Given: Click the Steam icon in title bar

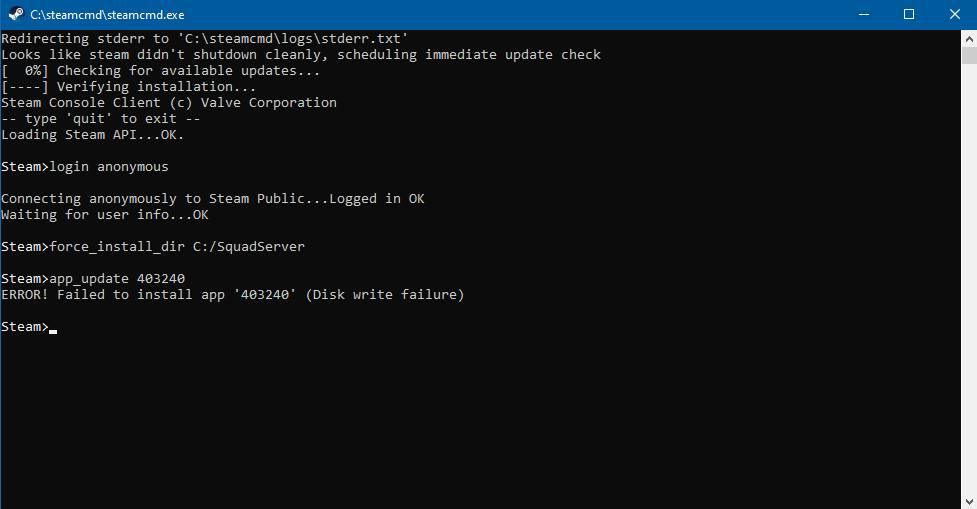Looking at the screenshot, I should (14, 15).
